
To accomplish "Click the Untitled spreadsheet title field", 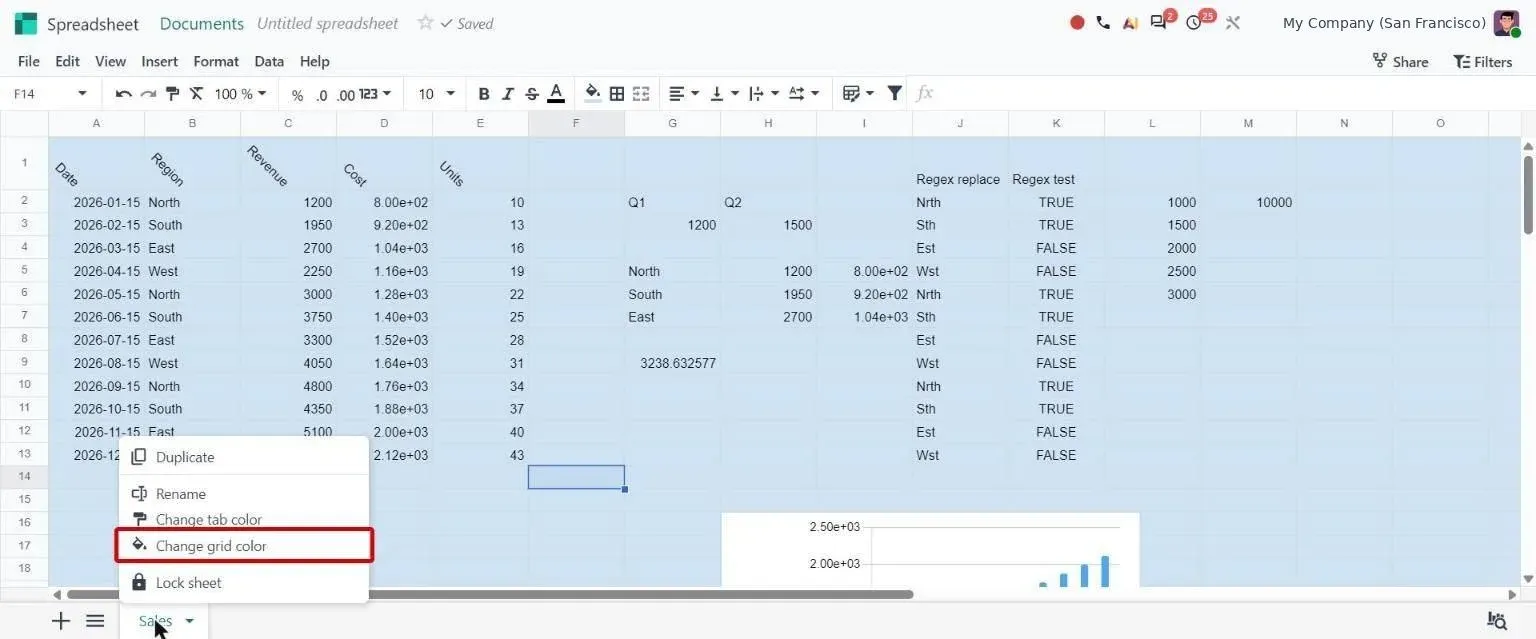I will tap(328, 23).
